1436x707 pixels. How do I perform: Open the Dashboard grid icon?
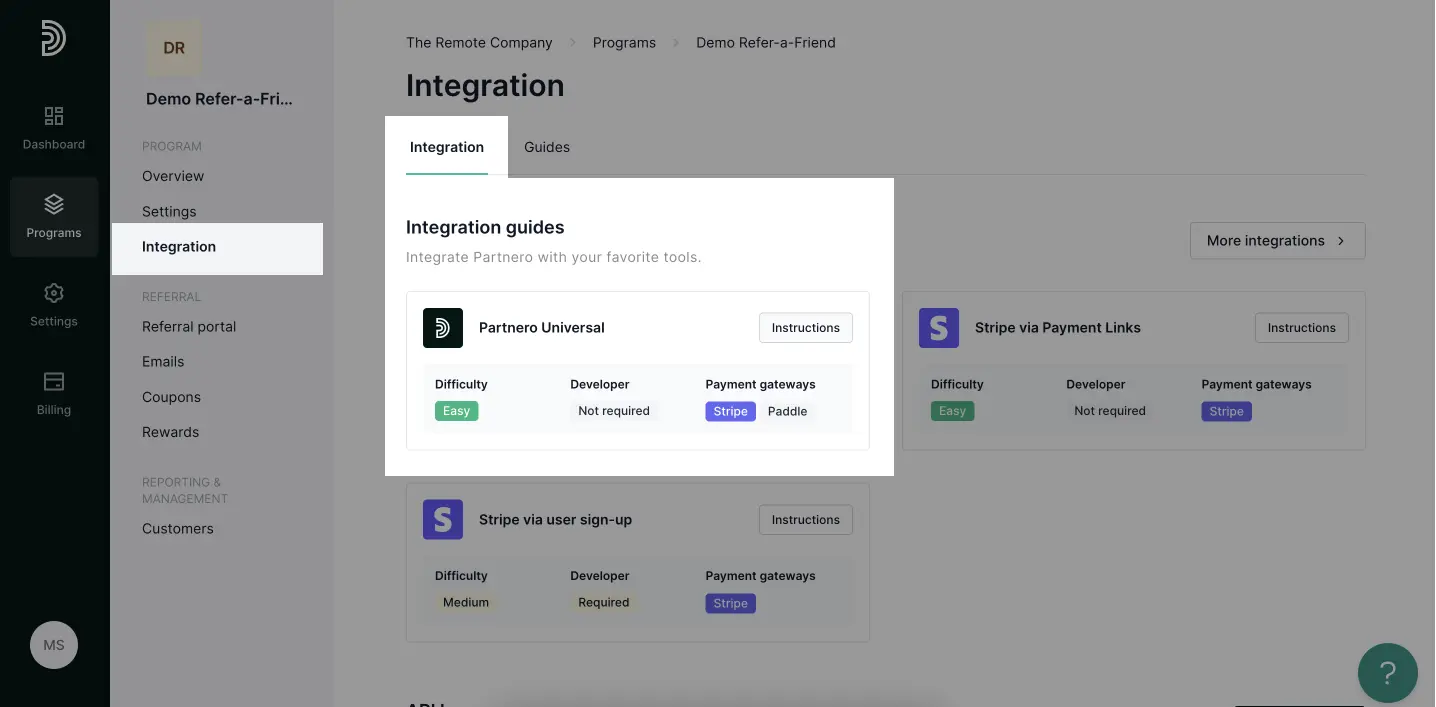[54, 116]
